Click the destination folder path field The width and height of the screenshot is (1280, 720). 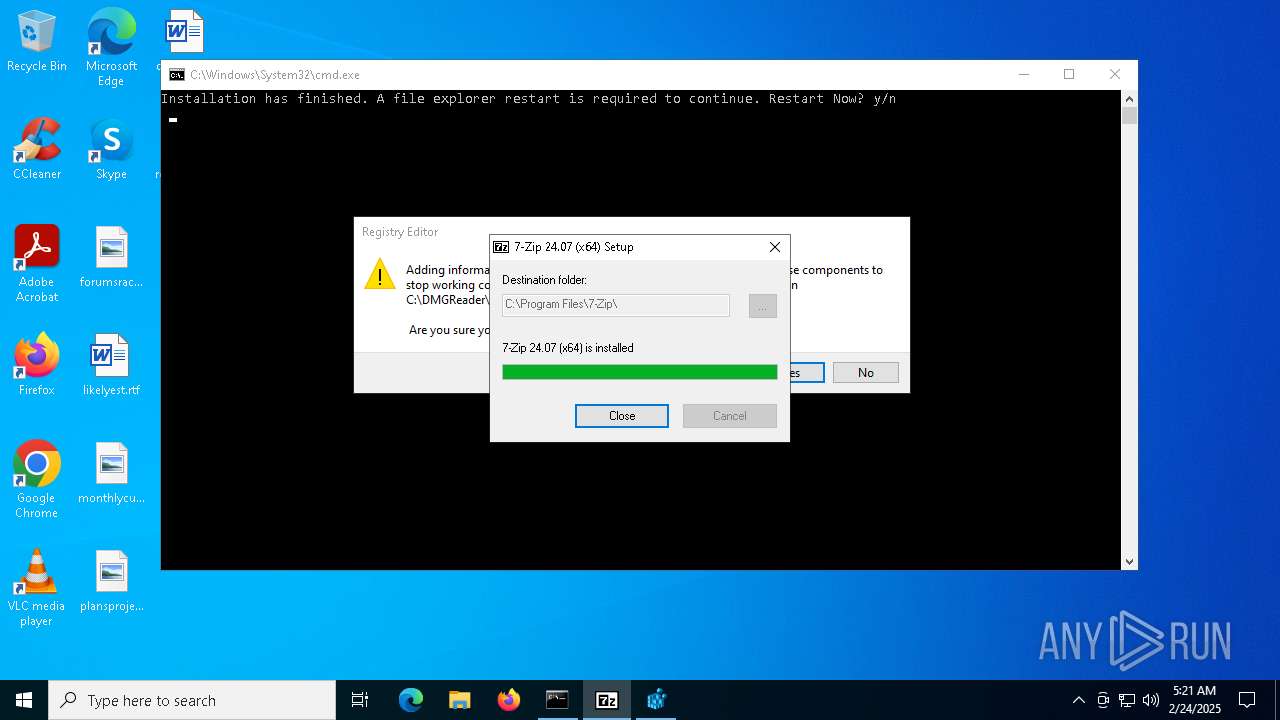click(616, 305)
